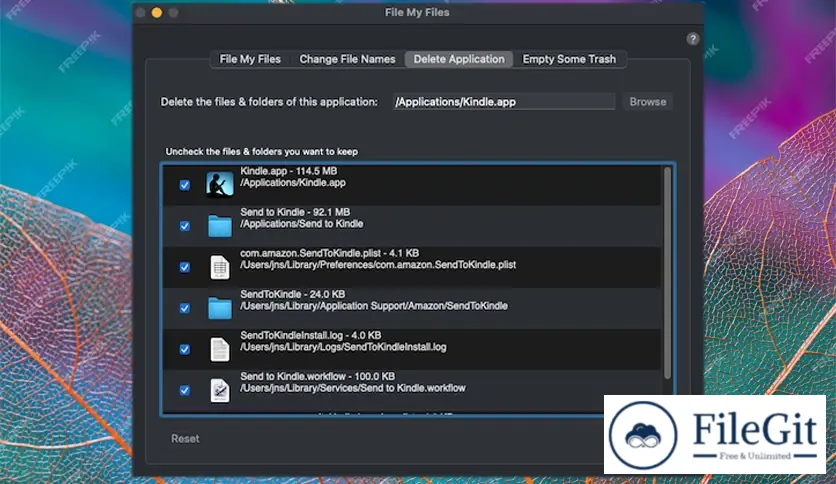
Task: Select the text com.amazon.SendToKindle.plist - 4.1 KB
Action: pos(329,253)
